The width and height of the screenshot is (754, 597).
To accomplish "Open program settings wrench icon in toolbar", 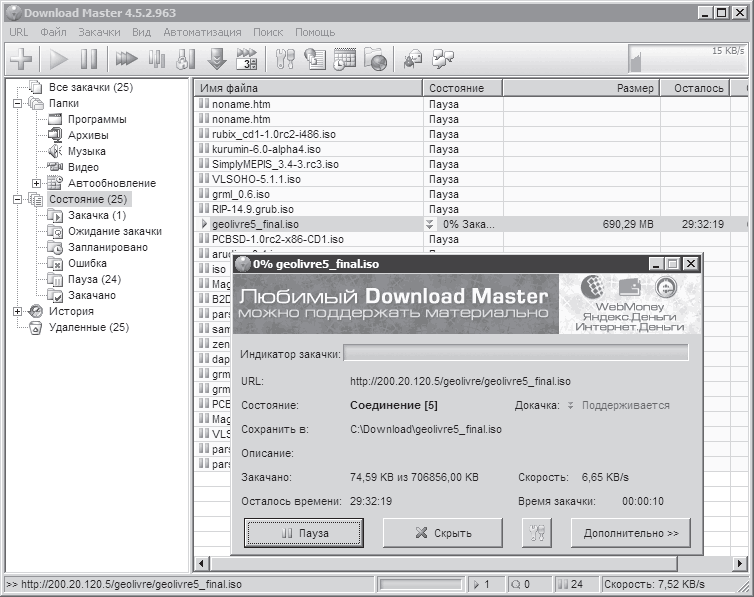I will (285, 59).
